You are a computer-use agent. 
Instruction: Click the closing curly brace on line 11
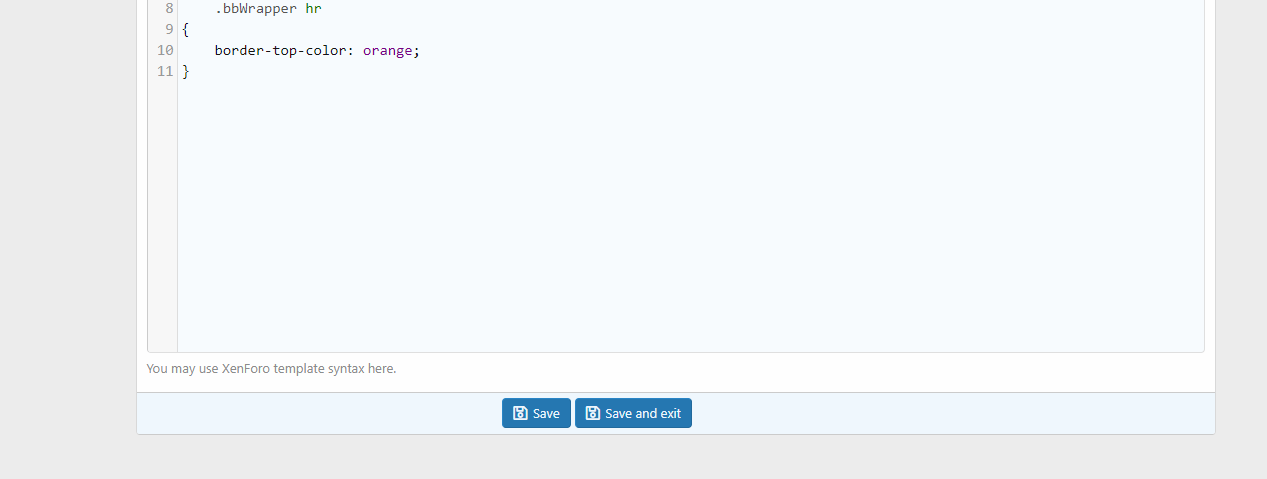point(186,71)
